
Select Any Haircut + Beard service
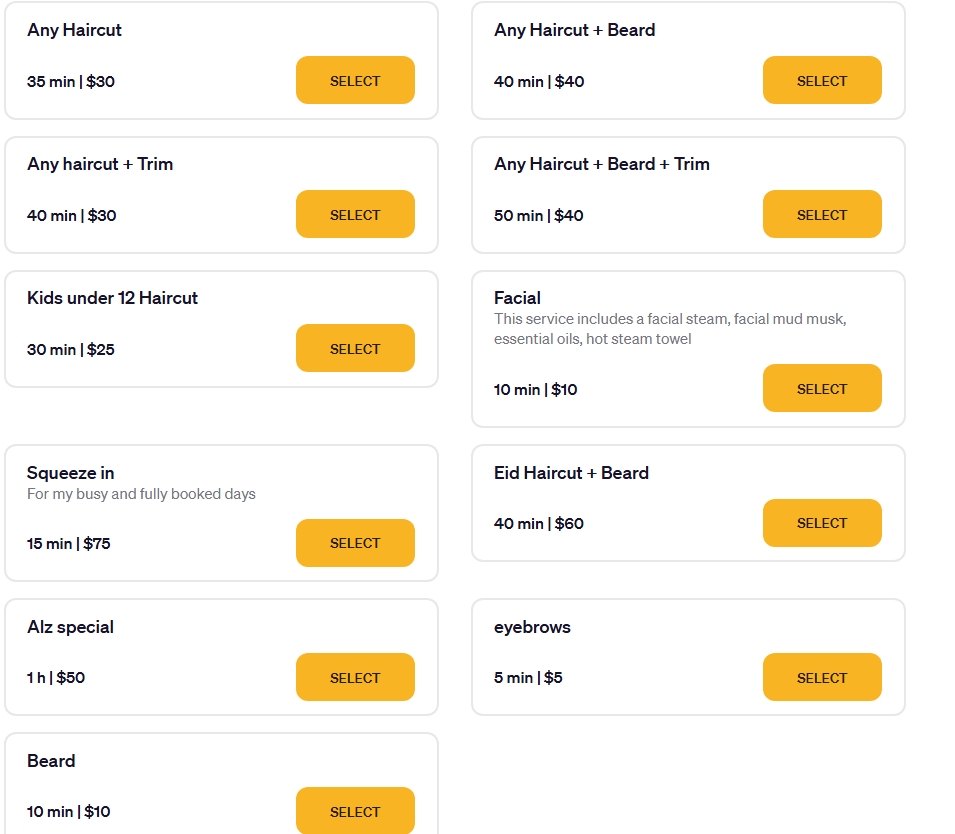click(x=822, y=81)
